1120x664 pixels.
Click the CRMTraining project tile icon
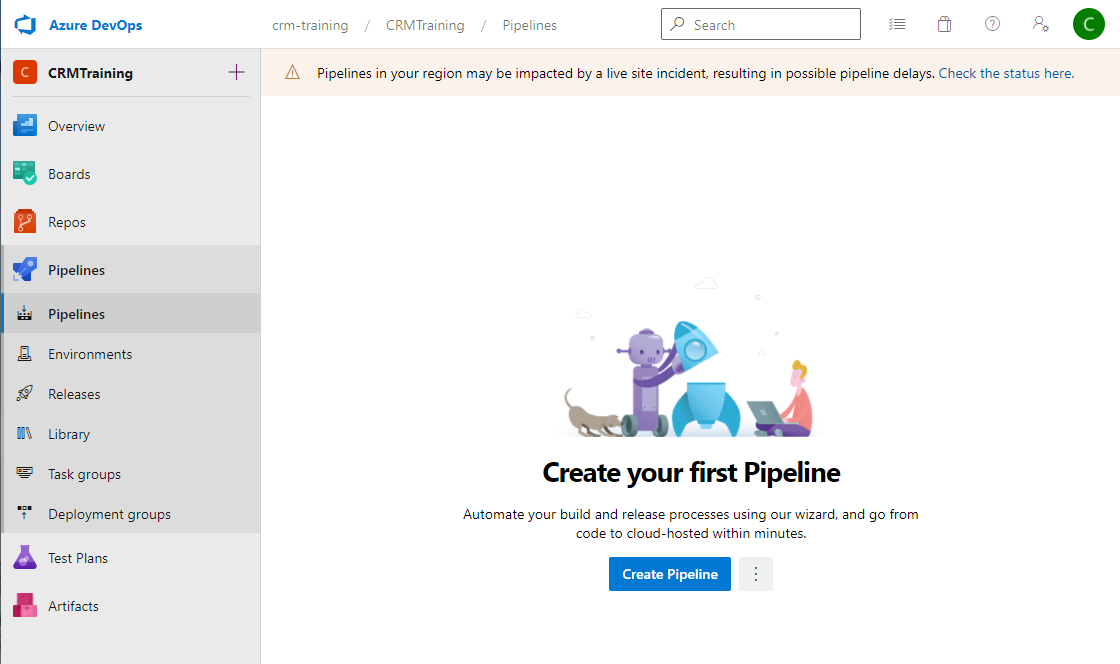pyautogui.click(x=25, y=72)
